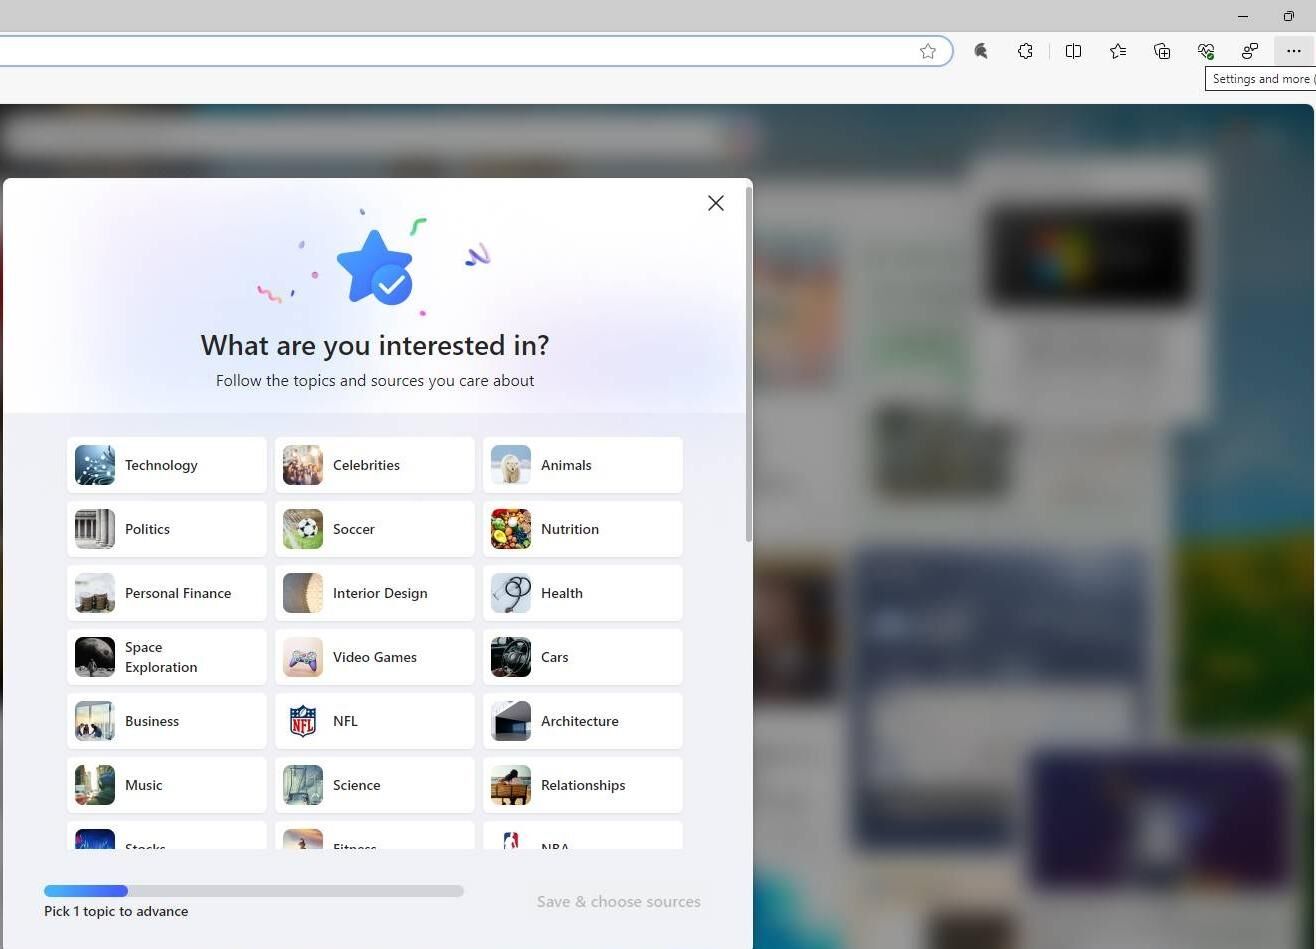Pick the NFL topic card
This screenshot has height=949, width=1316.
[x=375, y=721]
